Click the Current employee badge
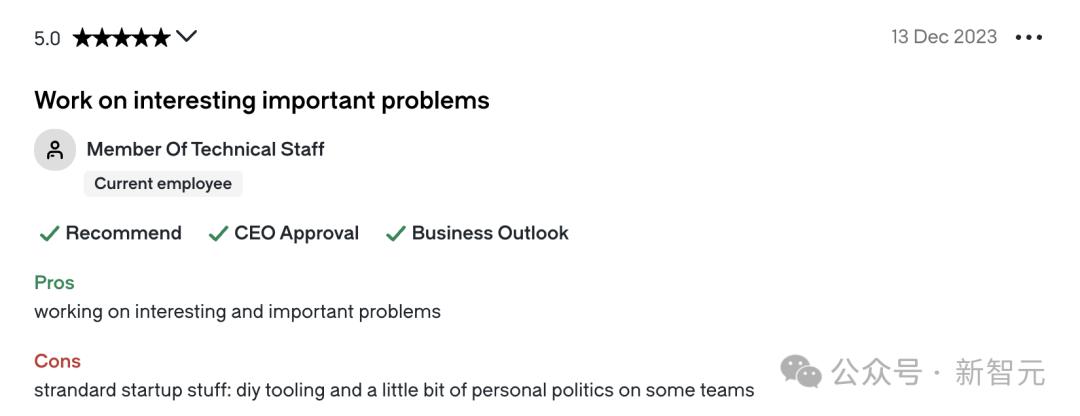 pos(163,183)
